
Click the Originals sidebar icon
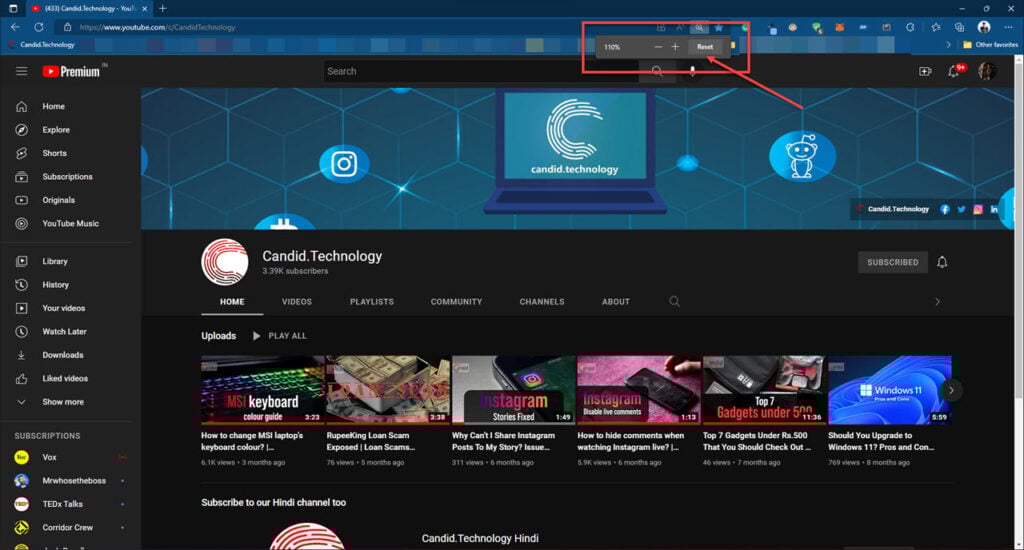point(22,201)
